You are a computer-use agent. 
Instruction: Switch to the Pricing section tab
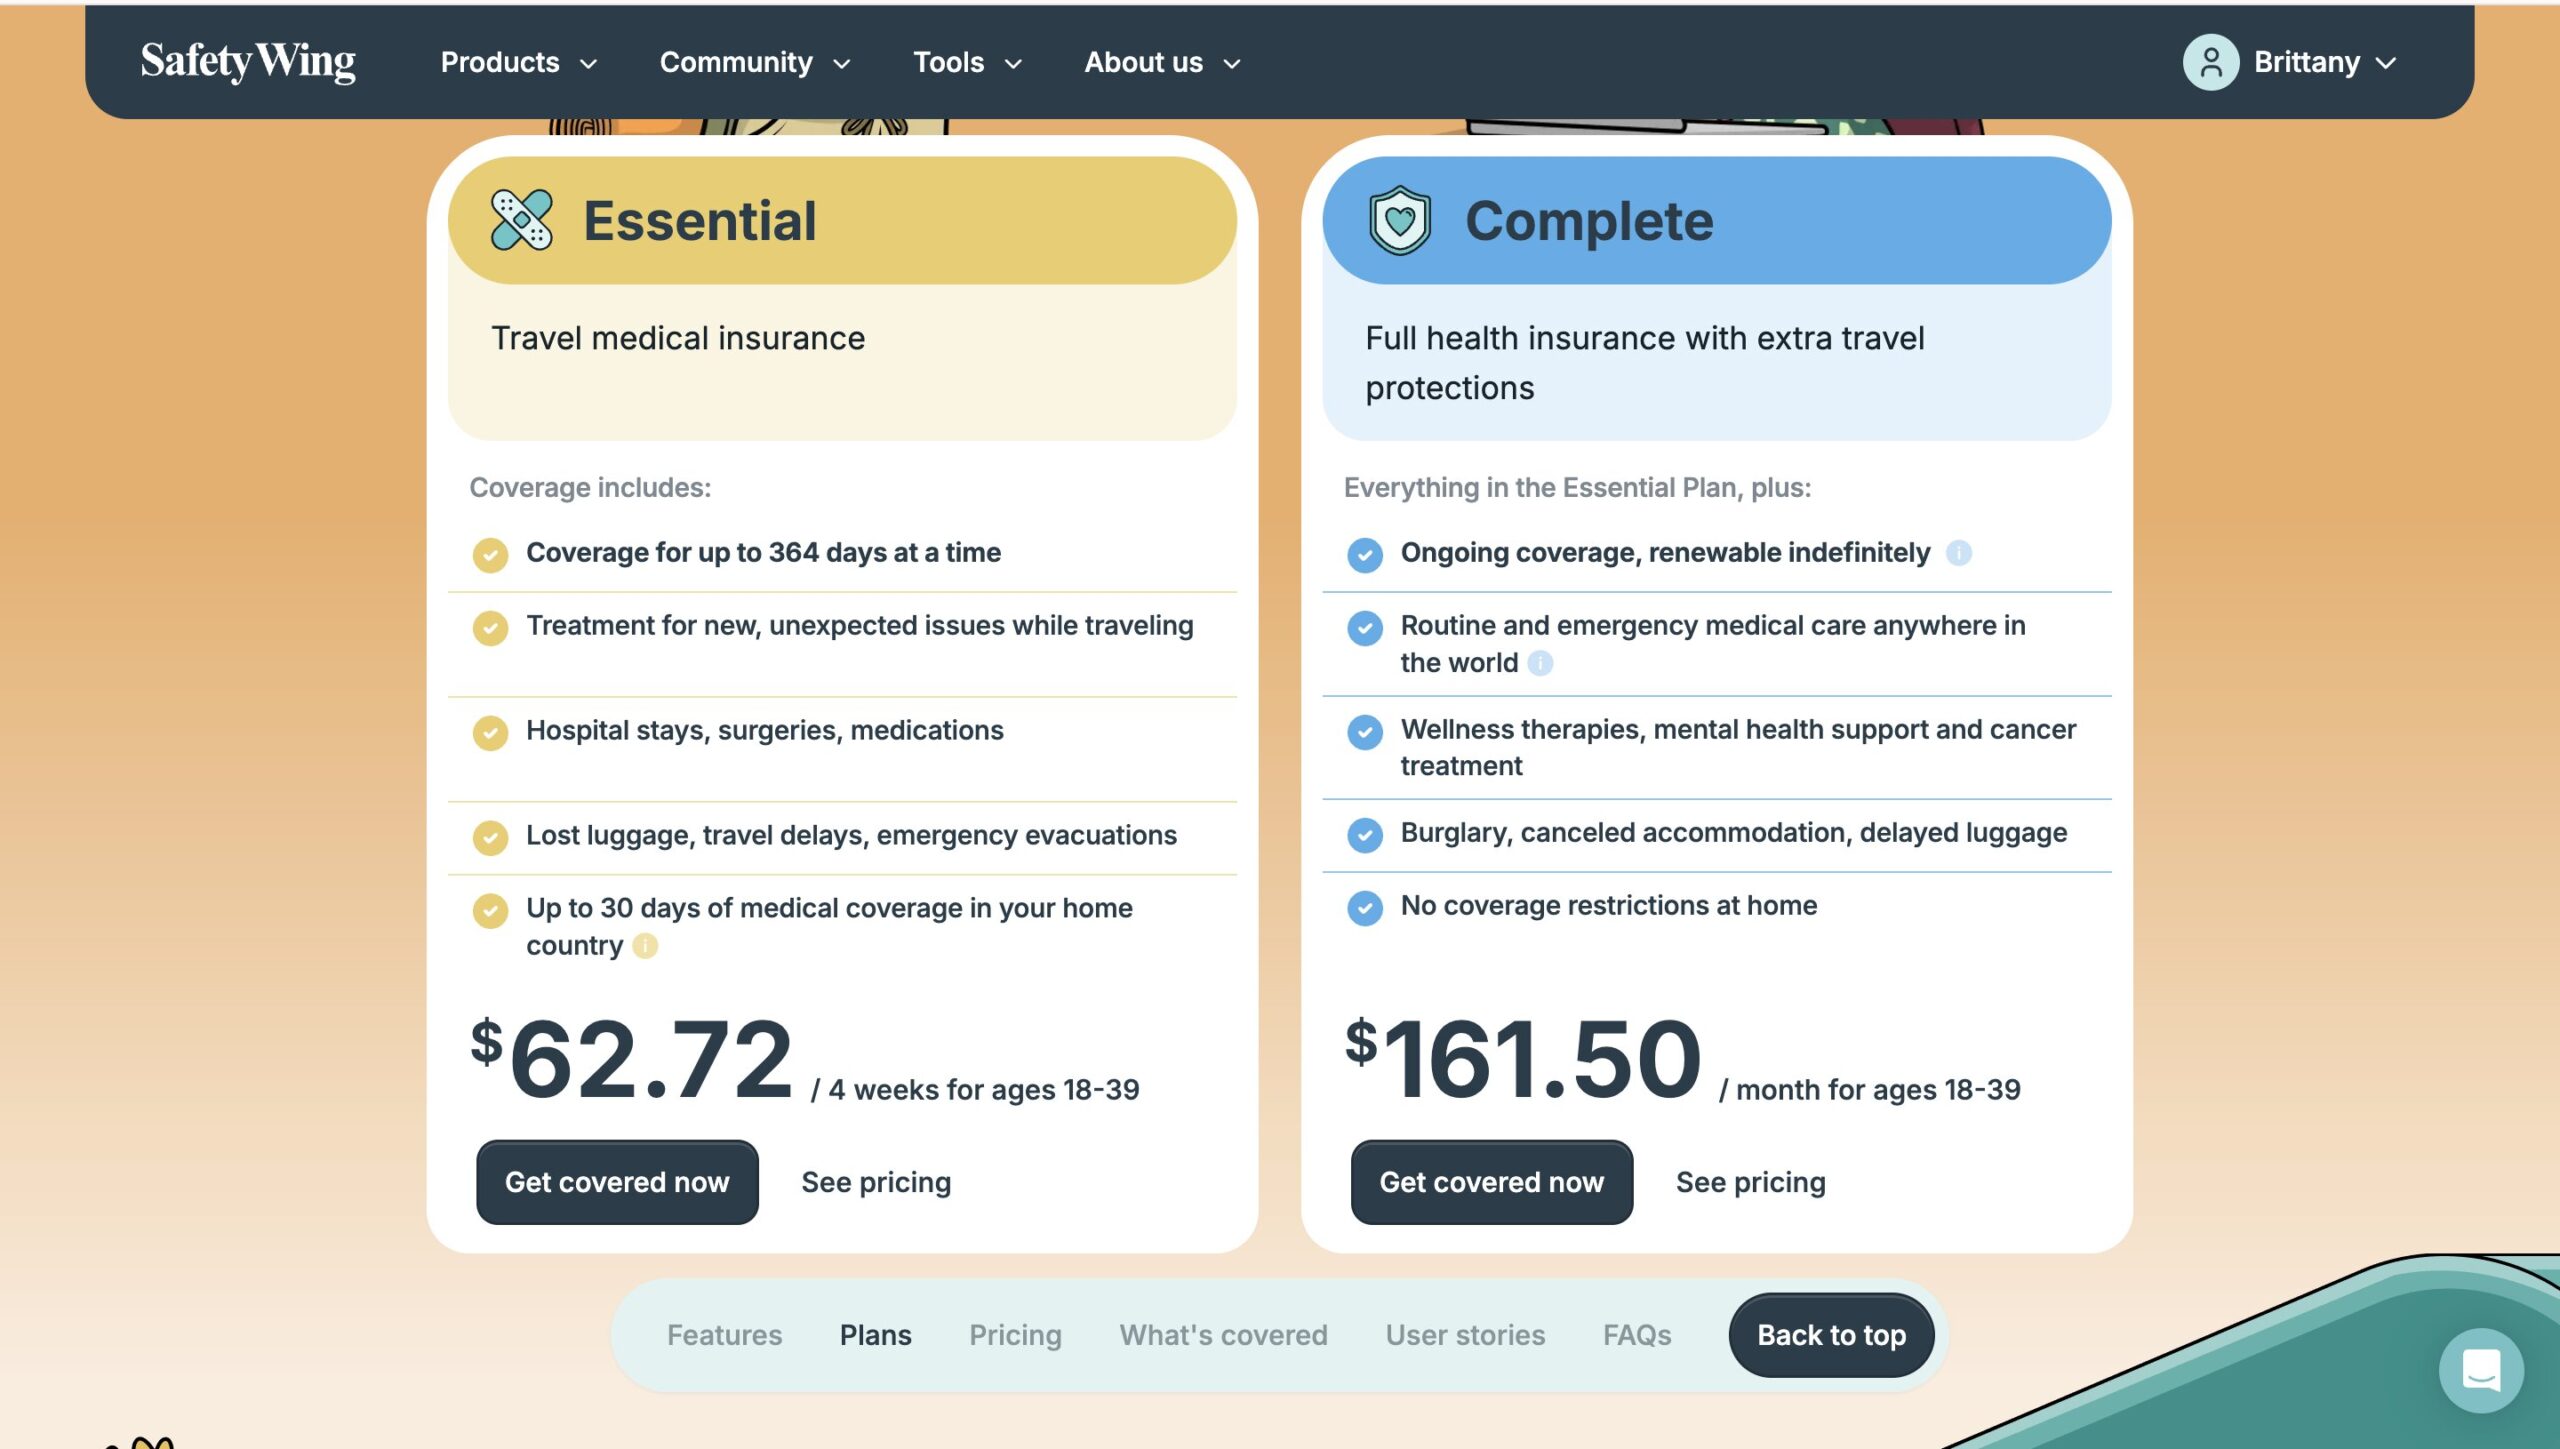pos(1014,1335)
